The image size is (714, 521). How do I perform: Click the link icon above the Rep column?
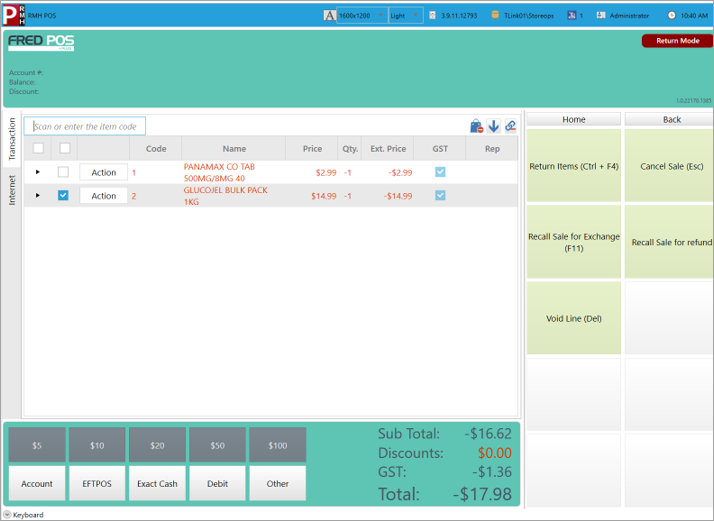click(510, 126)
